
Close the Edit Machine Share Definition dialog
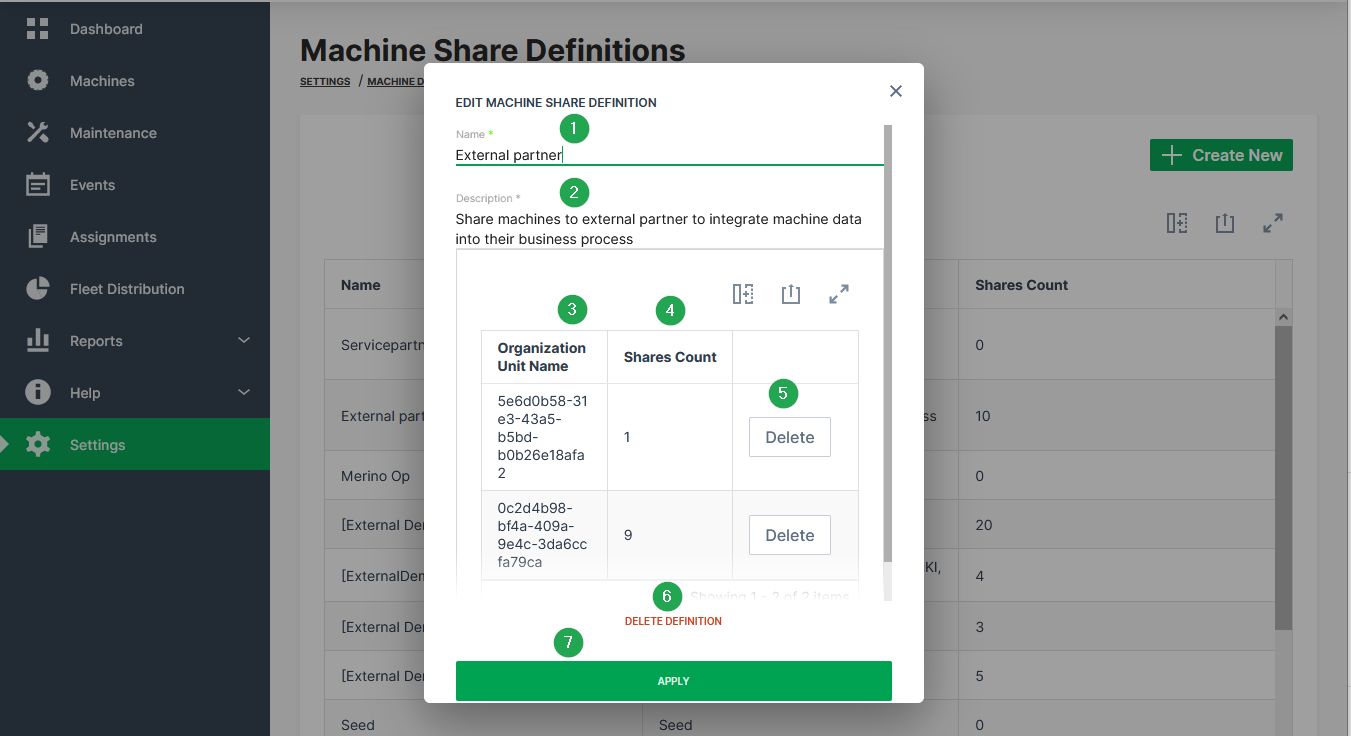point(895,91)
